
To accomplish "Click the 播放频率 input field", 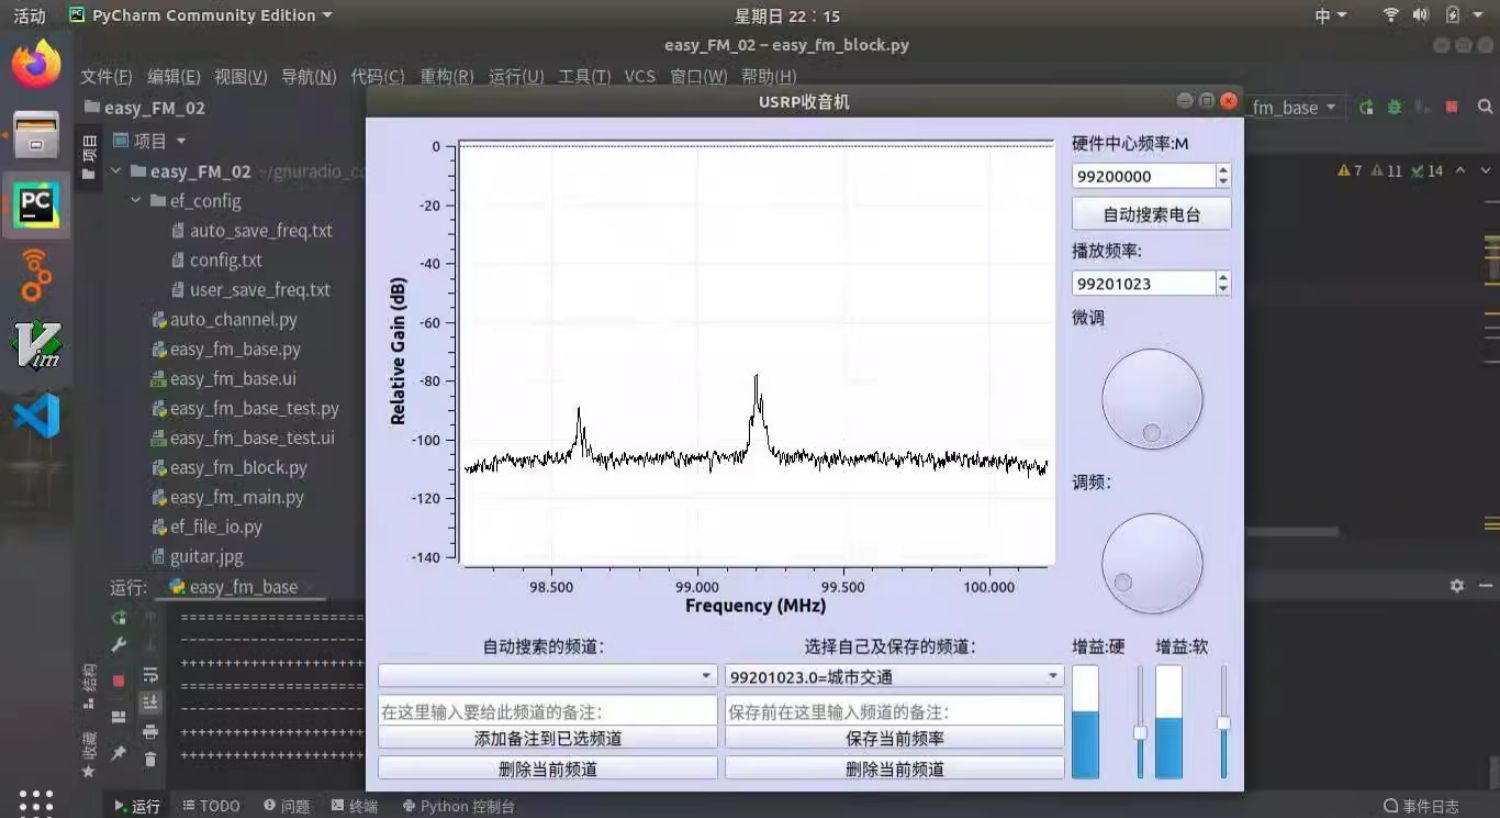I will 1143,284.
